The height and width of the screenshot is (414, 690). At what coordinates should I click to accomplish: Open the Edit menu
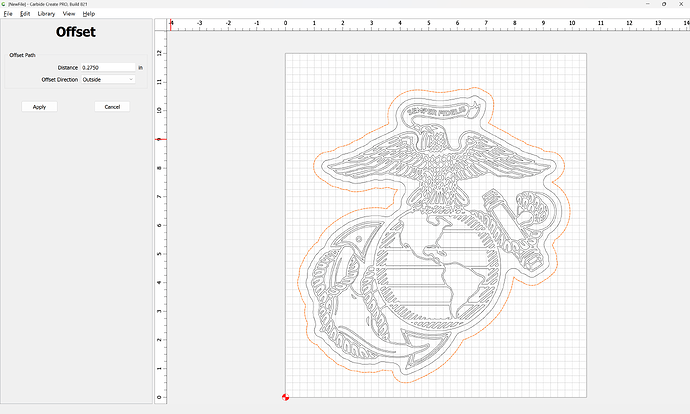click(25, 14)
